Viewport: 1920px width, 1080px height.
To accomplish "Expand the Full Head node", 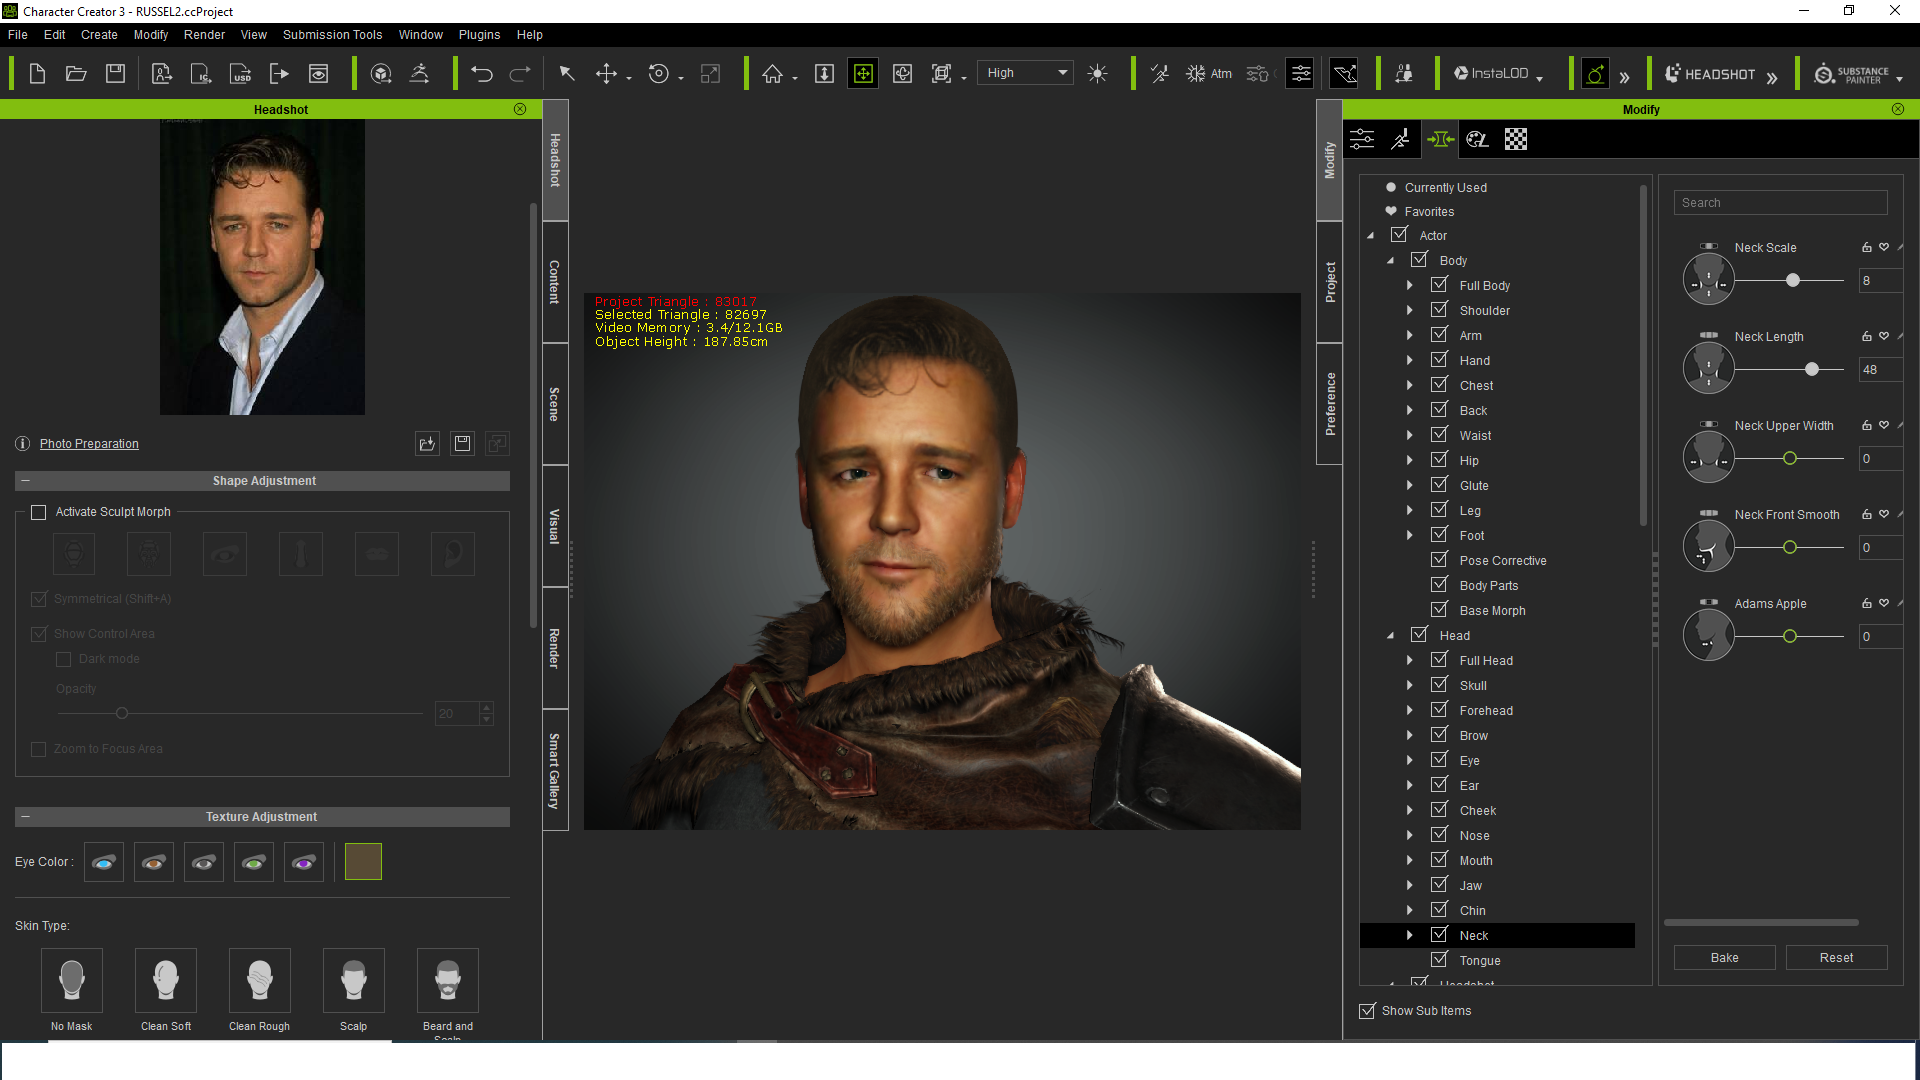I will (x=1410, y=660).
